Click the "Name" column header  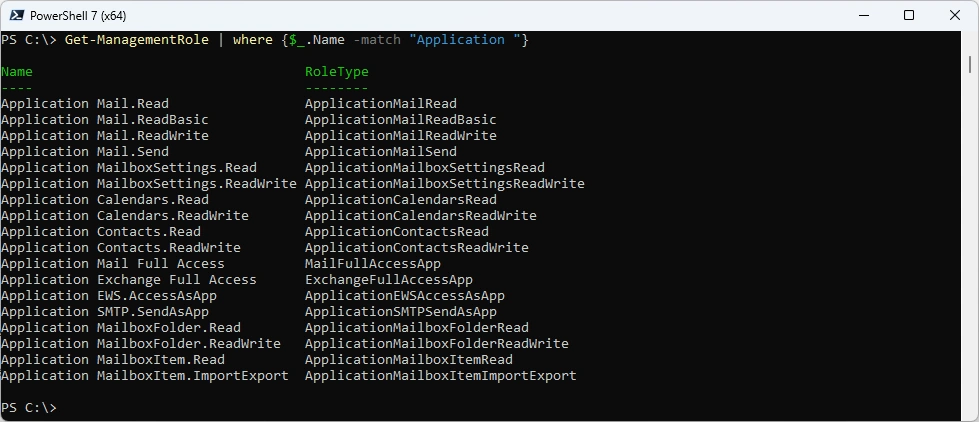click(17, 72)
